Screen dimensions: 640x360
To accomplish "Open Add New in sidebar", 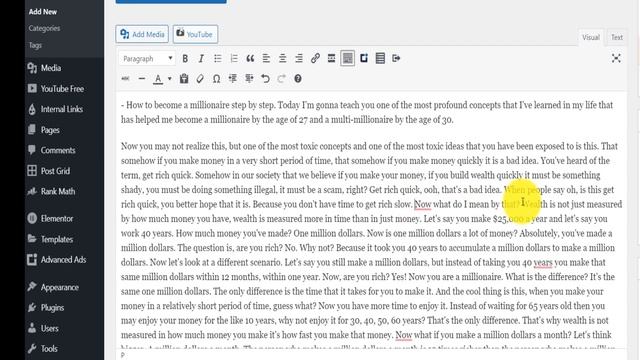I will click(43, 12).
